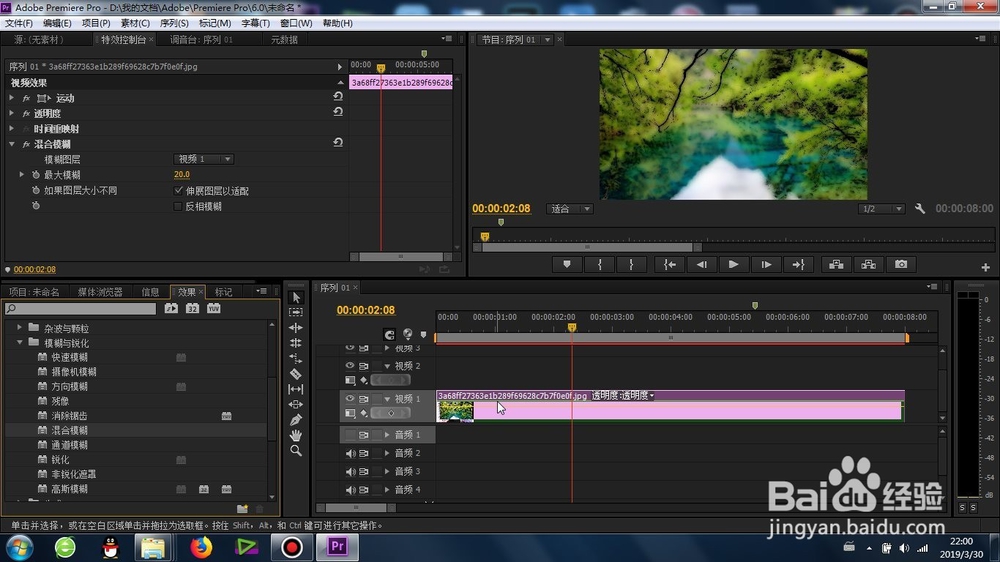Image resolution: width=1000 pixels, height=562 pixels.
Task: Expand 音频 1 track
Action: tap(386, 435)
